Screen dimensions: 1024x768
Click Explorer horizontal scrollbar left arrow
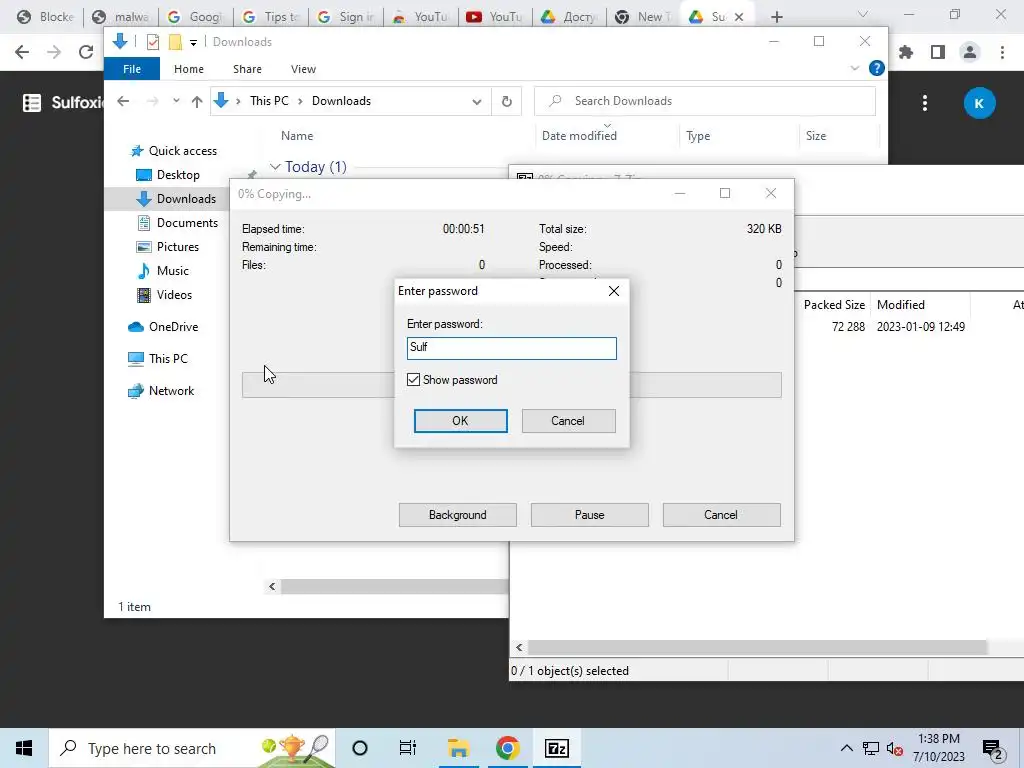coord(272,586)
